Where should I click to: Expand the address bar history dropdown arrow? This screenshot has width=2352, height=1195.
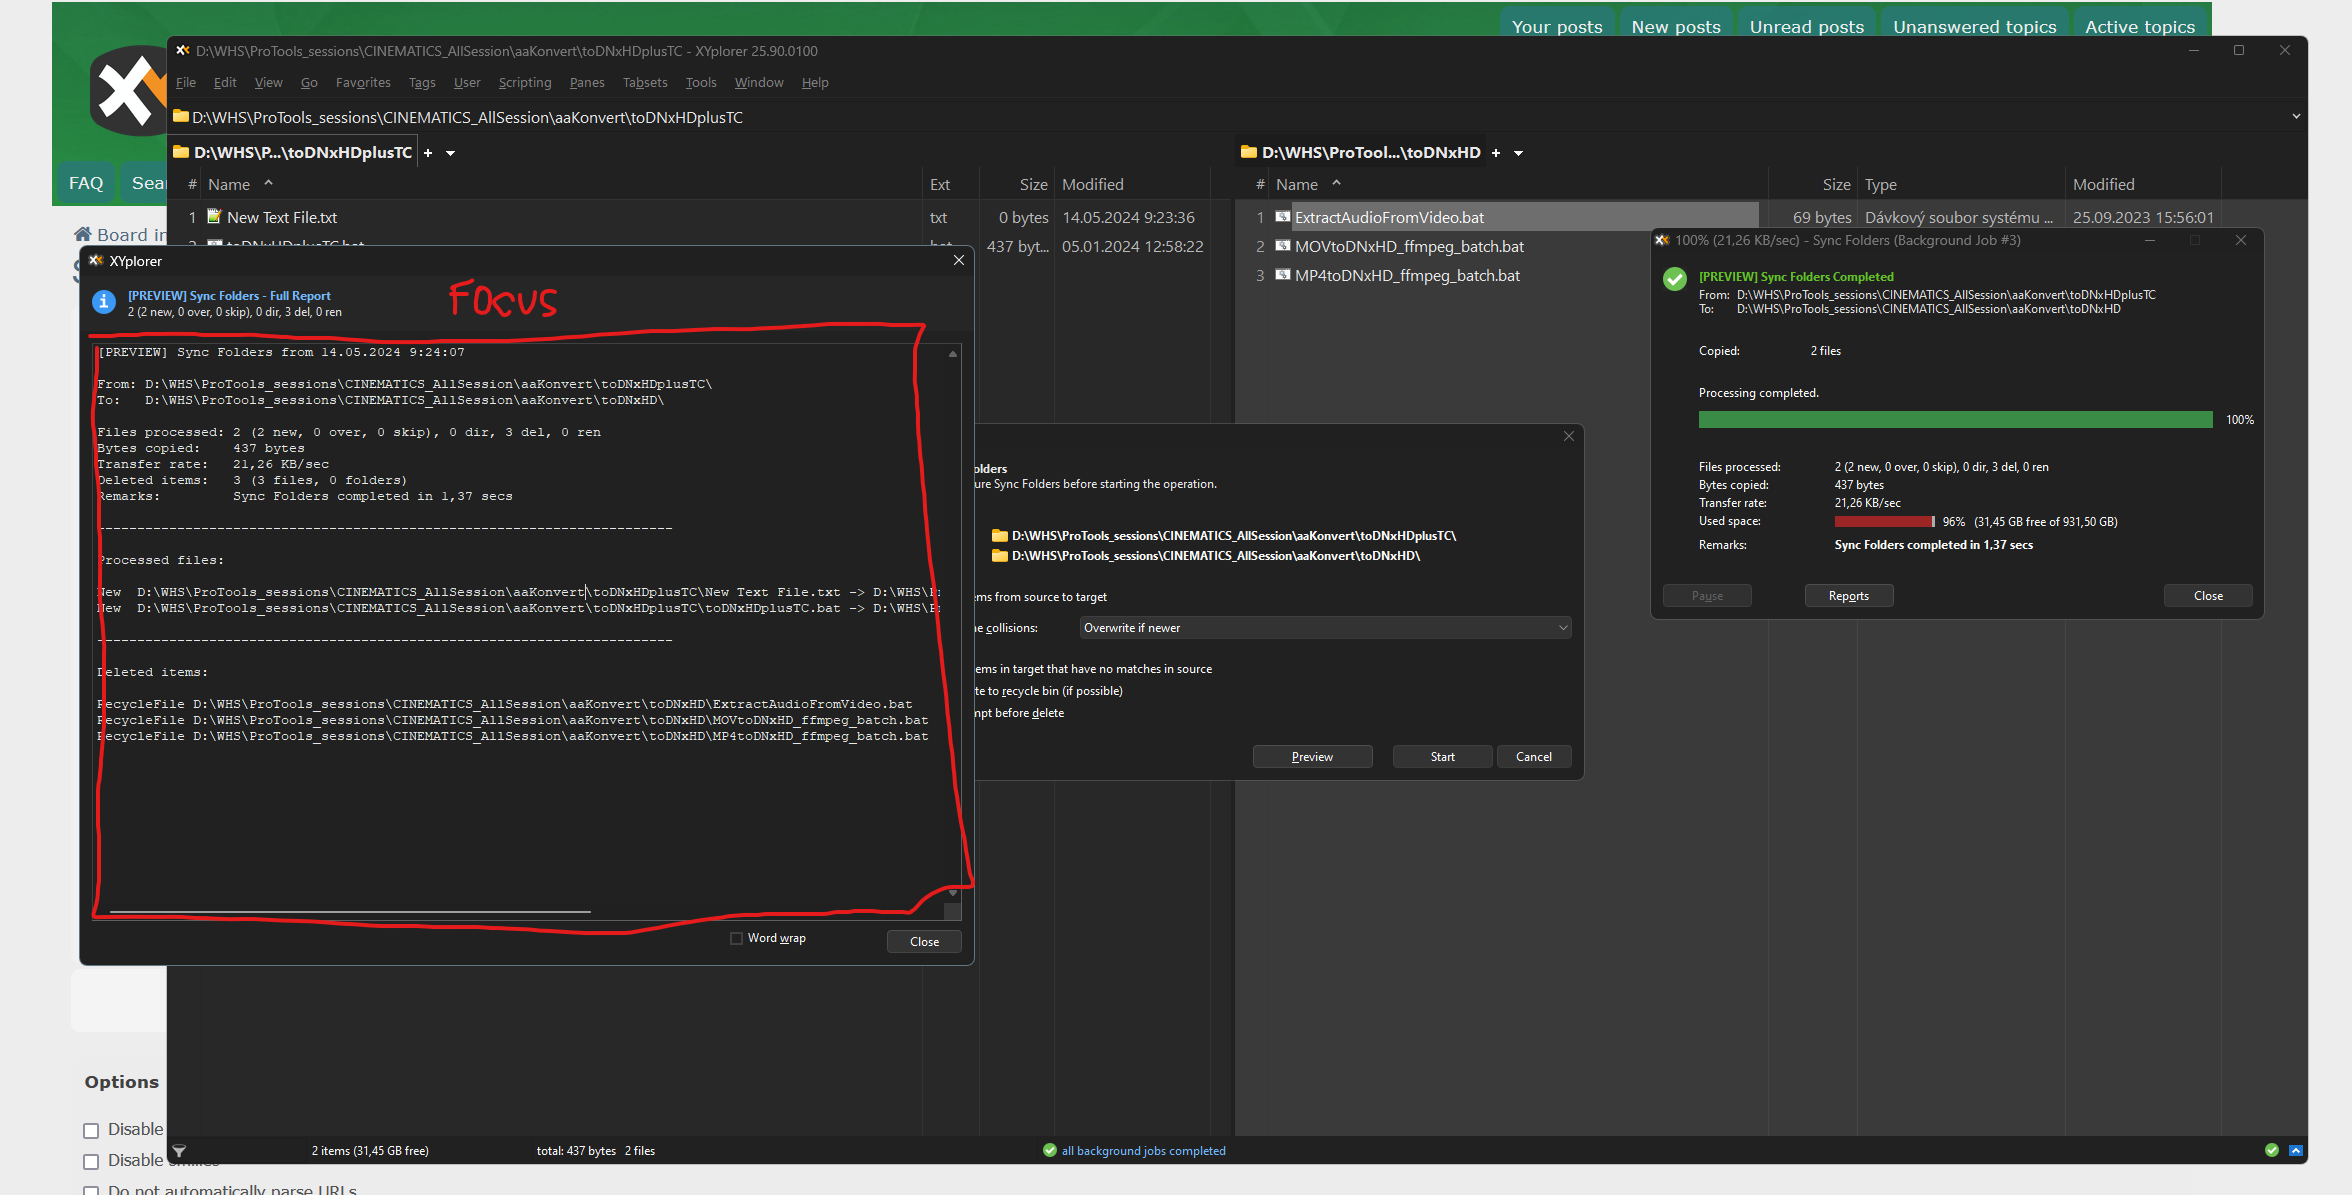(2296, 117)
